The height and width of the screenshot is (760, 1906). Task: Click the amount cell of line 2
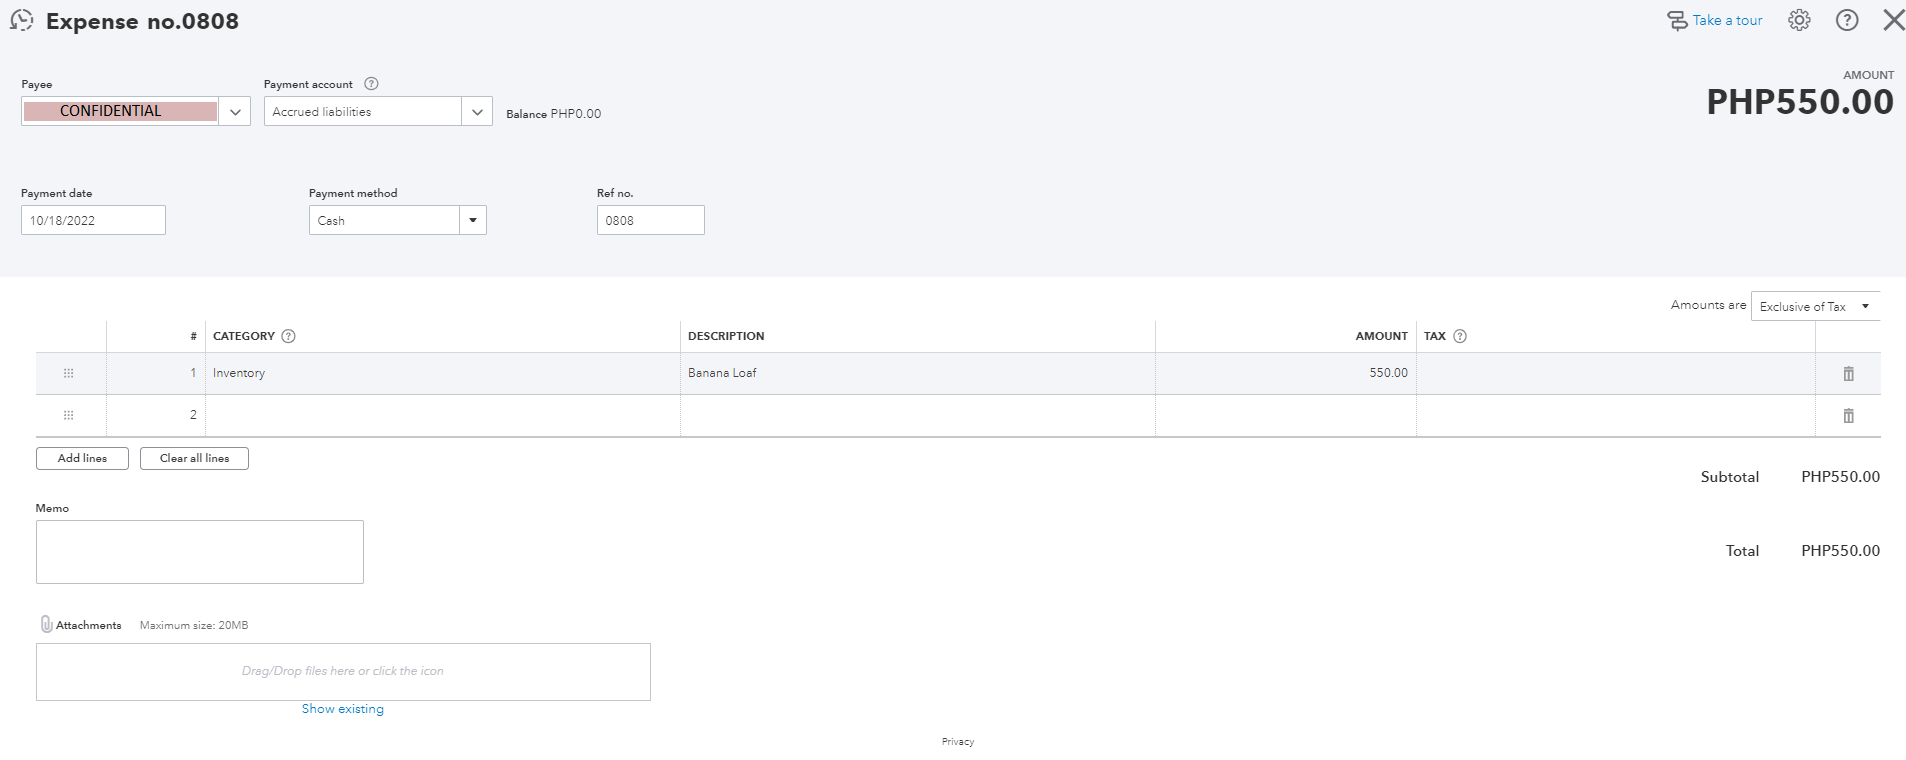[x=1286, y=415]
